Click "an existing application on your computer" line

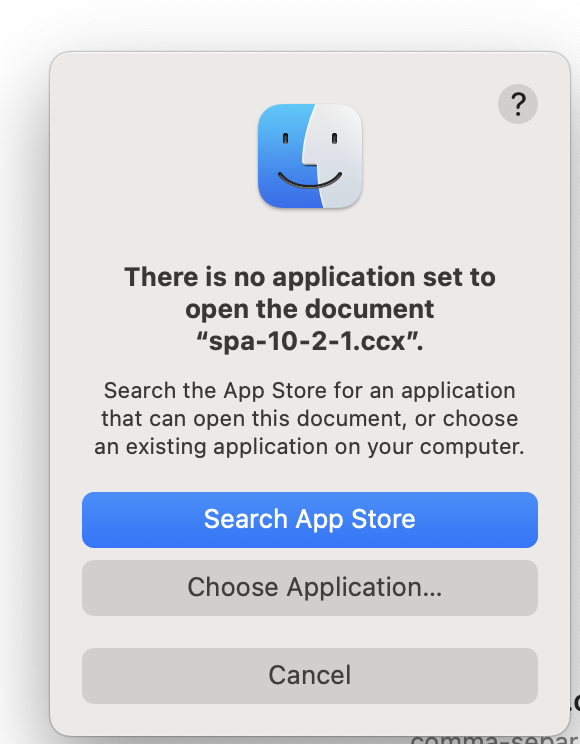(x=309, y=447)
